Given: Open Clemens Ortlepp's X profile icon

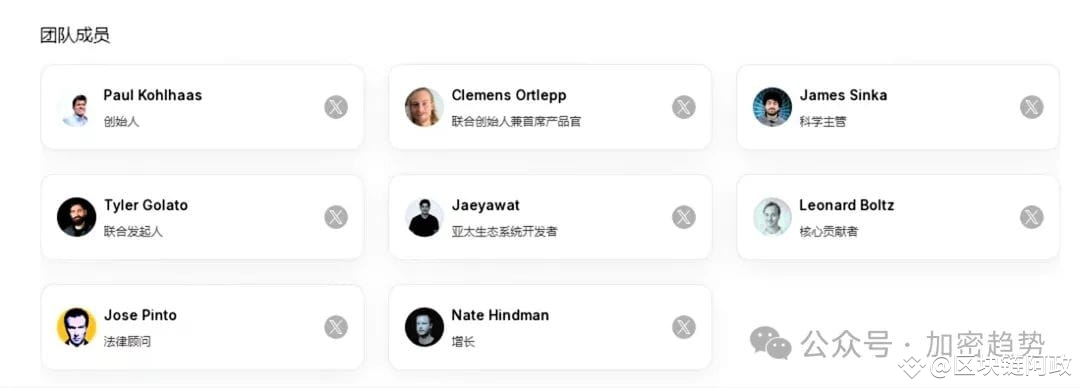Looking at the screenshot, I should [x=684, y=108].
